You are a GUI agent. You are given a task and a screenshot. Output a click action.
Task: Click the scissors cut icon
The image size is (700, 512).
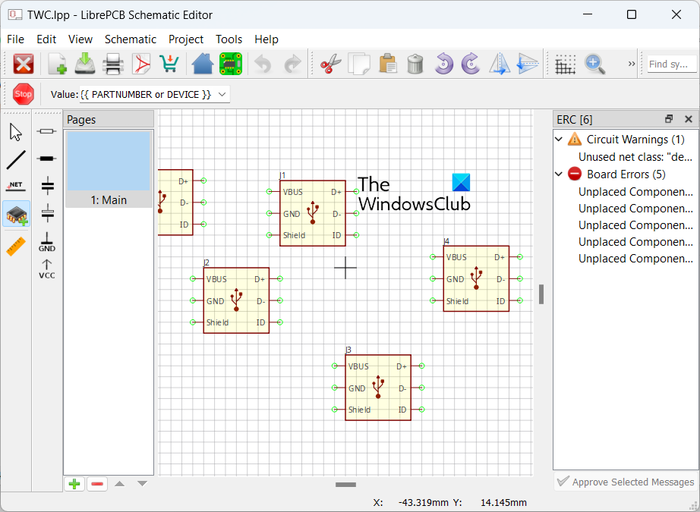click(x=328, y=64)
